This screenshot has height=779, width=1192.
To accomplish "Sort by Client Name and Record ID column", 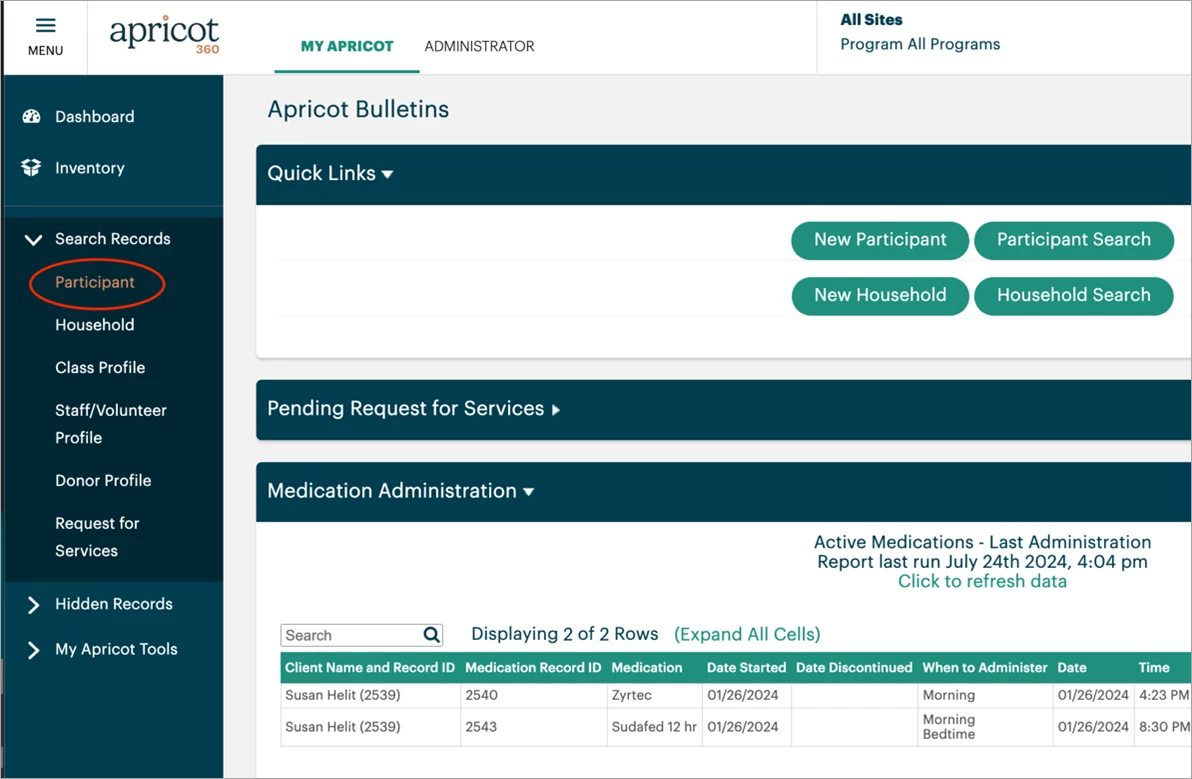I will coord(370,667).
